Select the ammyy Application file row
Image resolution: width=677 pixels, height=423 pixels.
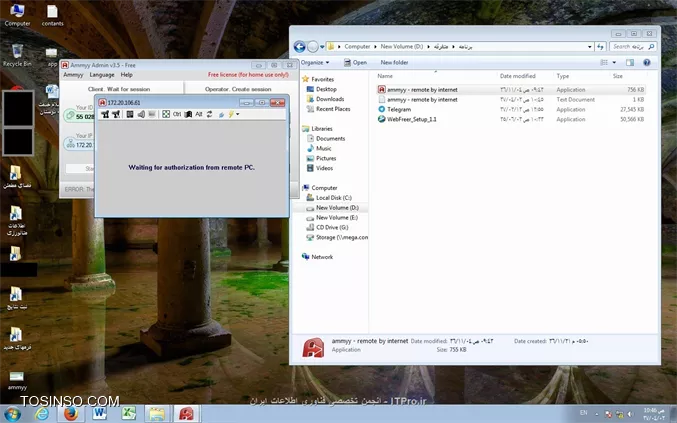[x=511, y=90]
